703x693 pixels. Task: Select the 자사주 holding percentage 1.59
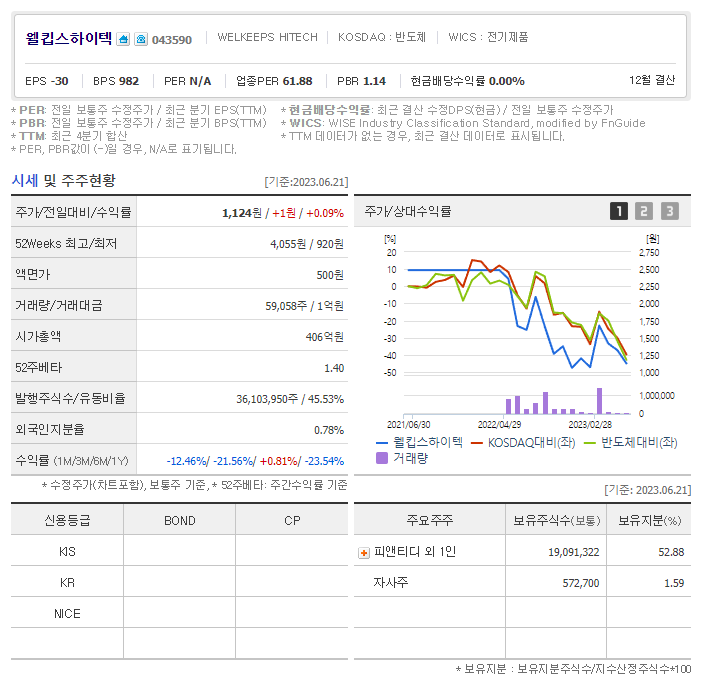pos(674,584)
